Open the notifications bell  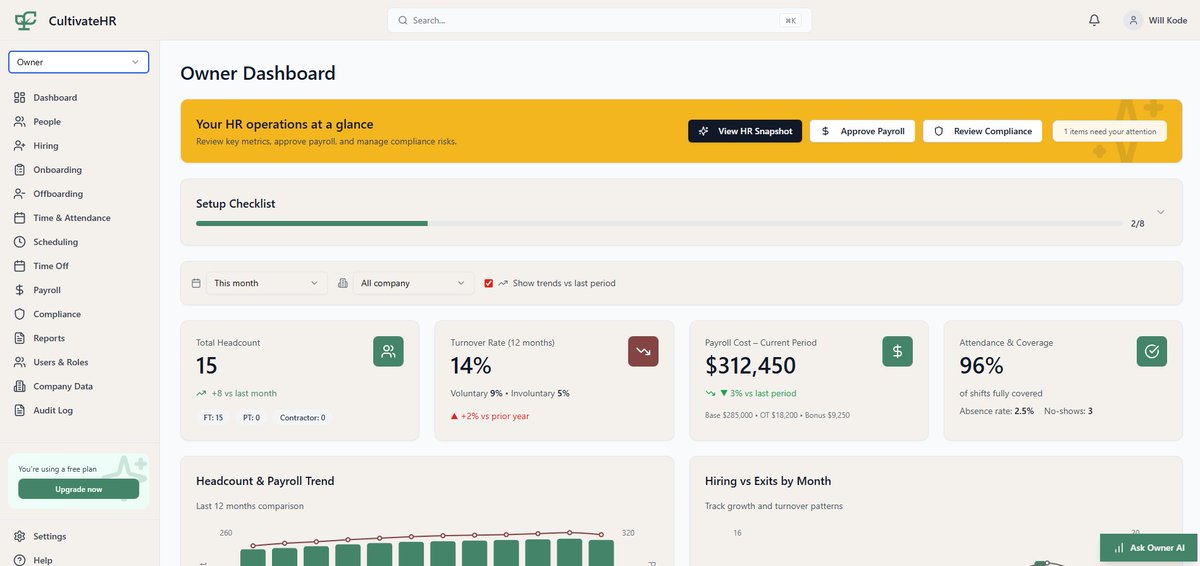[1094, 20]
